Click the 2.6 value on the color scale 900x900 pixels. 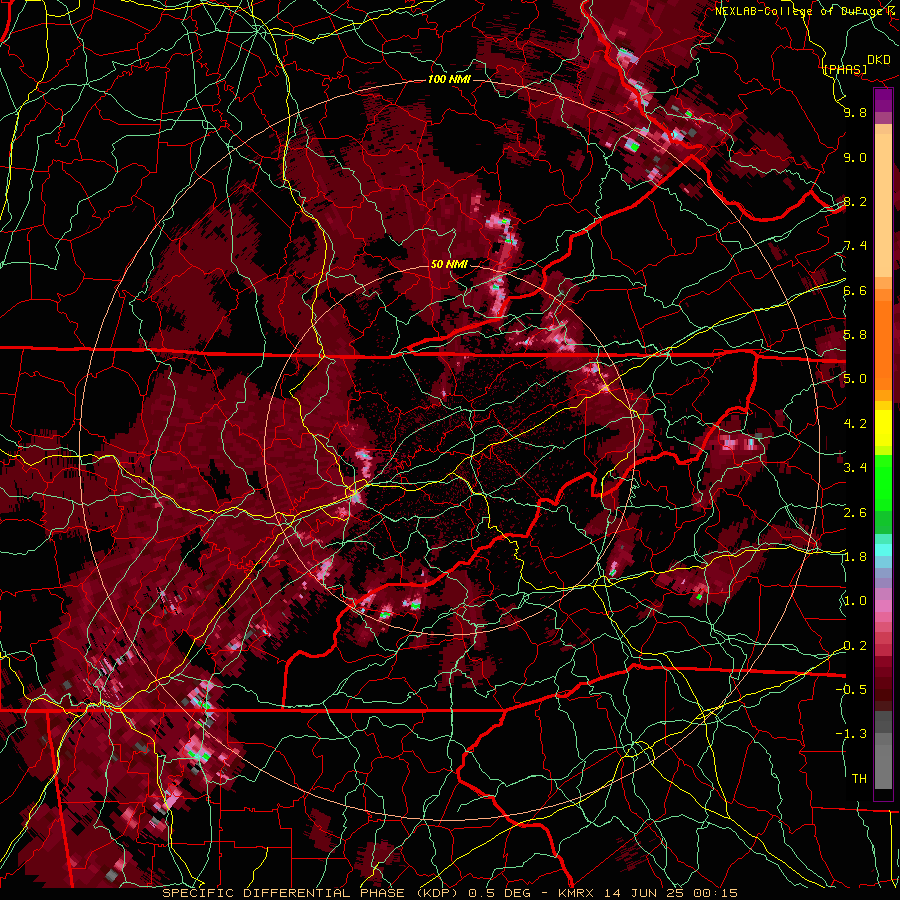tap(855, 513)
